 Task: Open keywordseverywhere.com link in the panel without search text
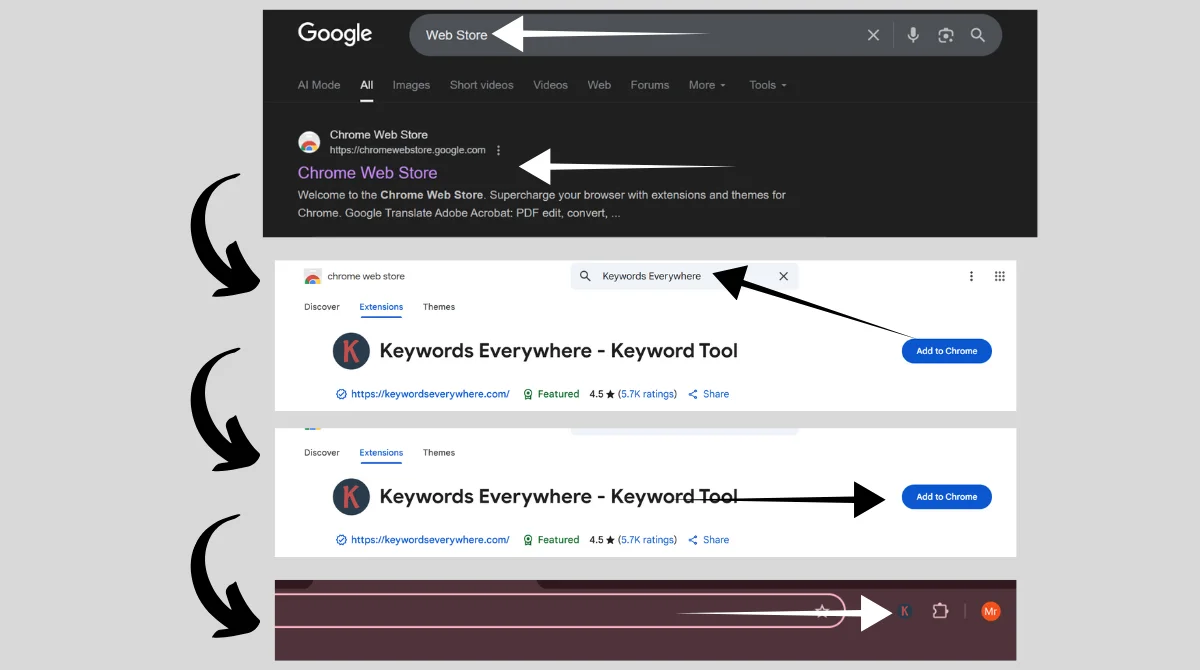tap(430, 540)
